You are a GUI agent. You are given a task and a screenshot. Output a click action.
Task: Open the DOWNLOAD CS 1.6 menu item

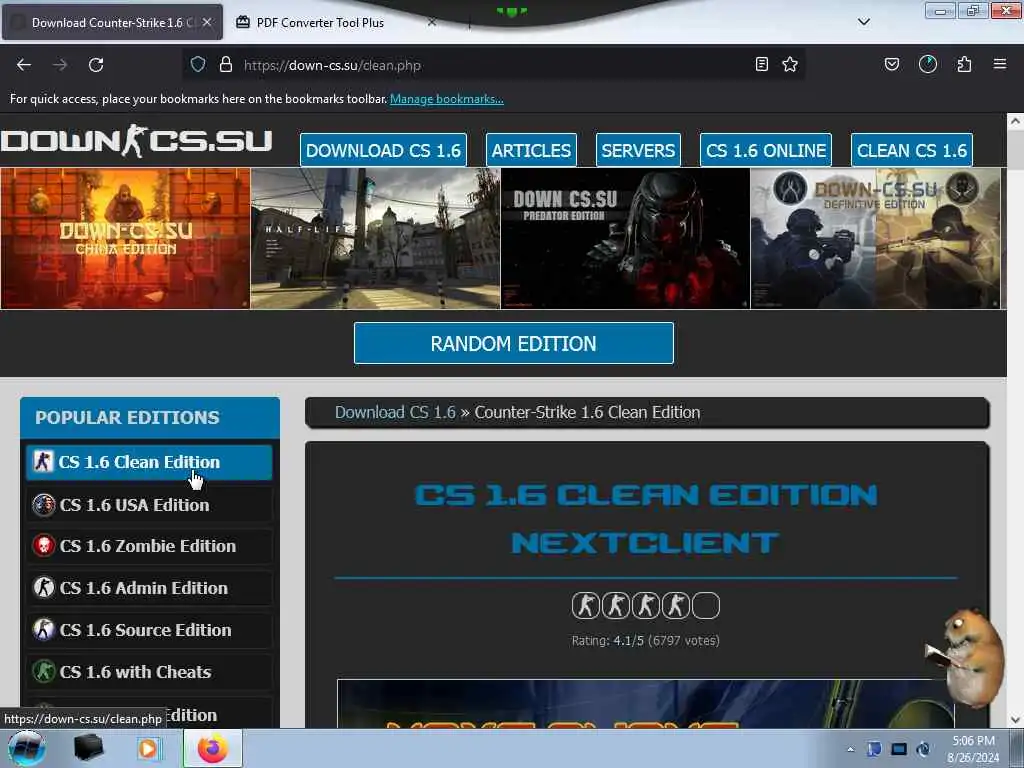pos(383,150)
